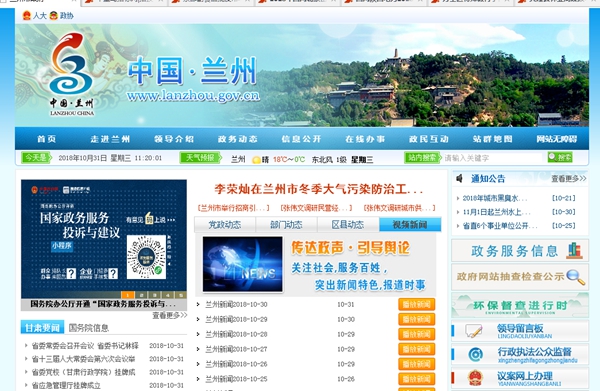Click the green 搜索 search button
600x391 pixels.
(560, 157)
